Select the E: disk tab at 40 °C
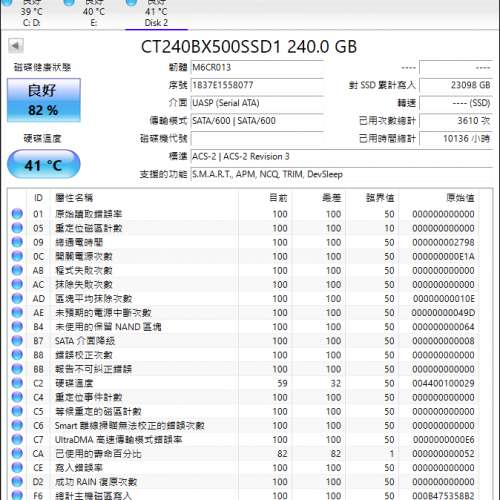500x500 pixels. click(x=94, y=15)
